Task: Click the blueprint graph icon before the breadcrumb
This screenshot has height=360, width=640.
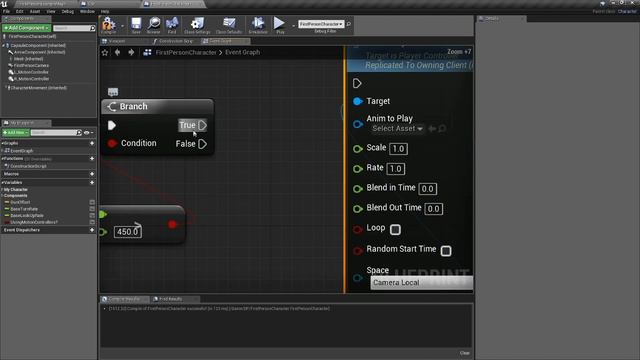Action: [x=147, y=52]
